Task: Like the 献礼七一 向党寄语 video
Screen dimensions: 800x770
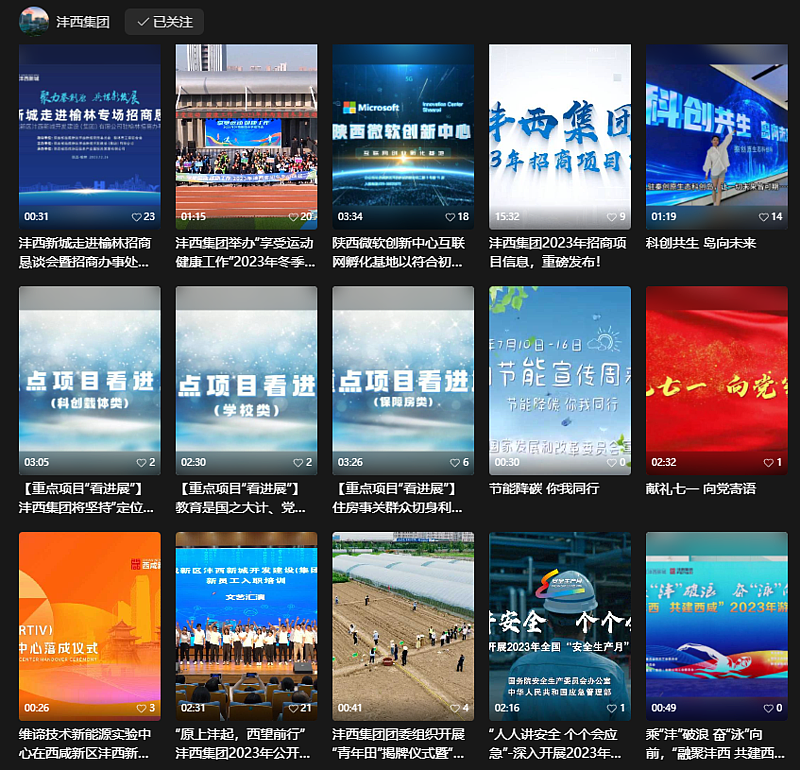Action: [767, 463]
